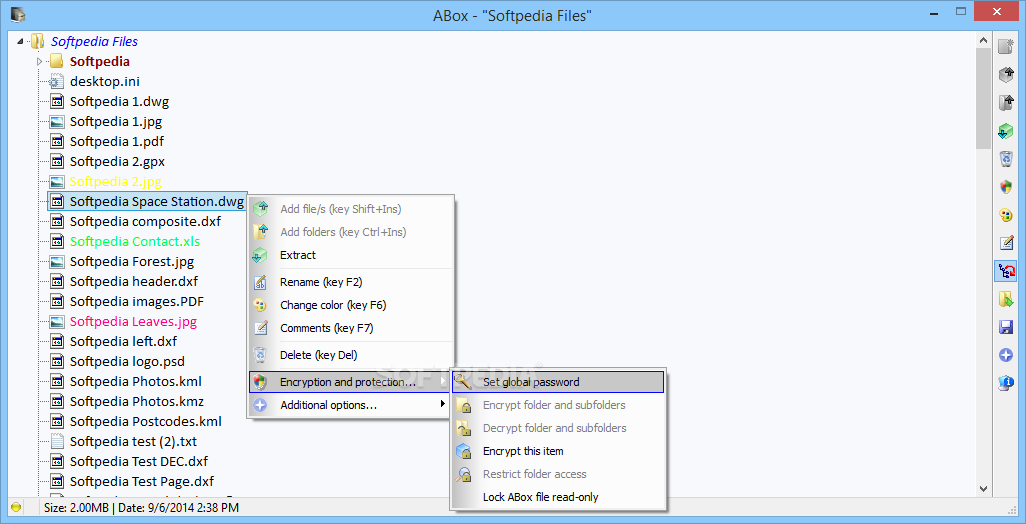Screen dimensions: 1026x524
Task: Click the palette change color toolbar icon
Action: [x=1006, y=215]
